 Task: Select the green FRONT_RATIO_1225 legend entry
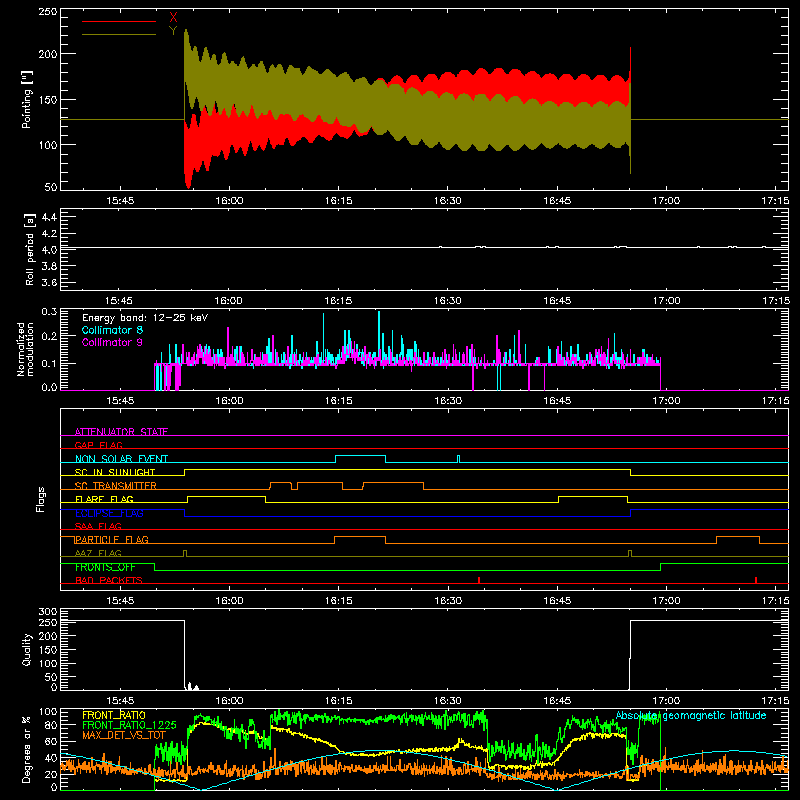pos(129,725)
